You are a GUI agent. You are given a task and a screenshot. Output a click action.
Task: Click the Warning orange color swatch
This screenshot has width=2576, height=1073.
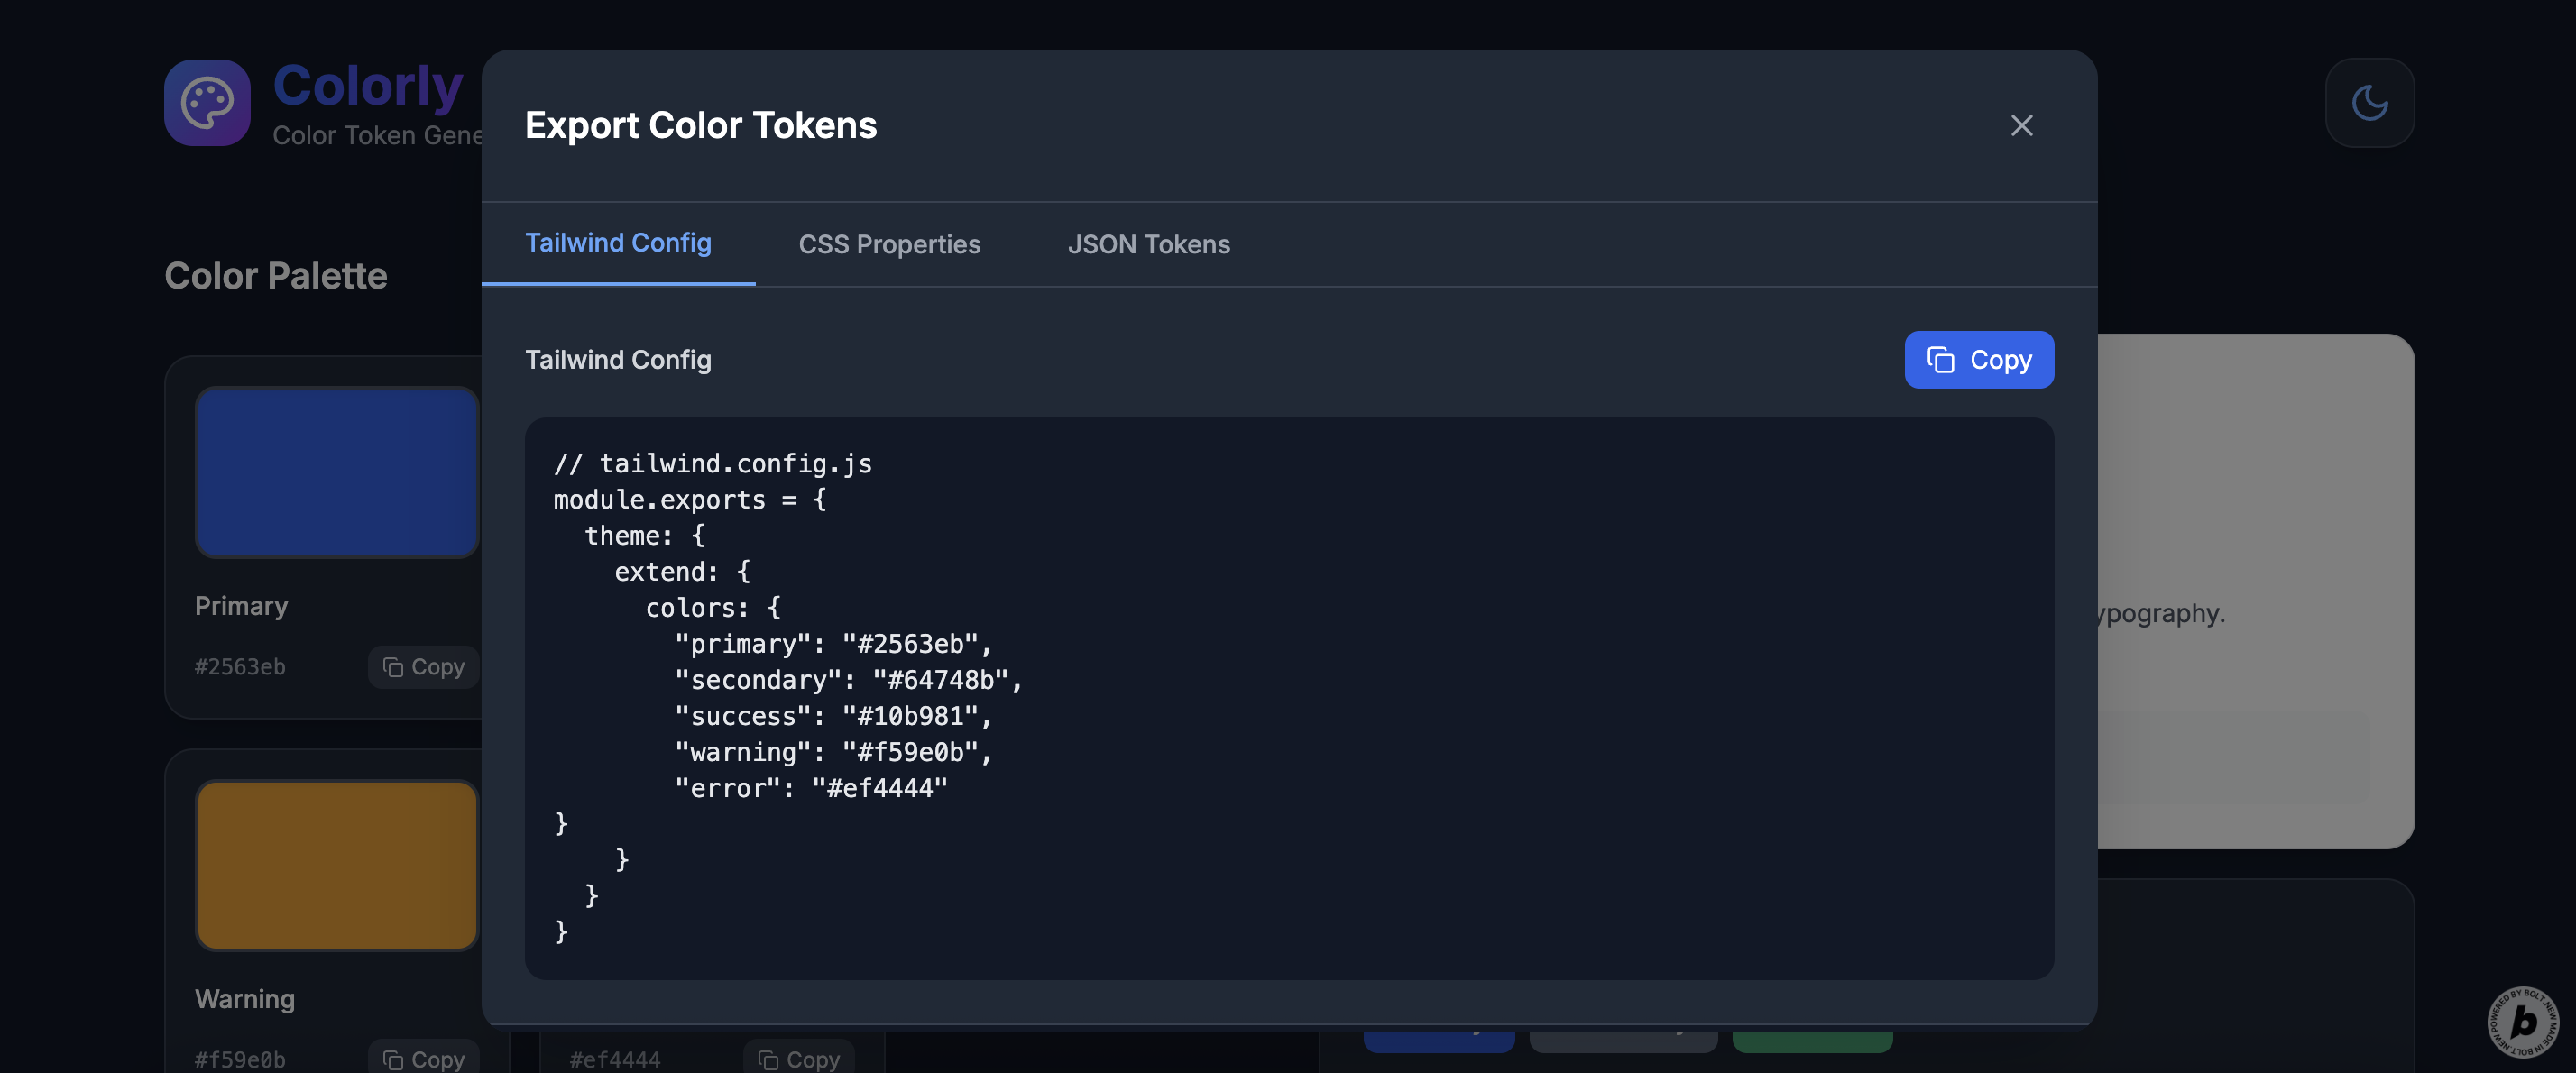(x=336, y=864)
